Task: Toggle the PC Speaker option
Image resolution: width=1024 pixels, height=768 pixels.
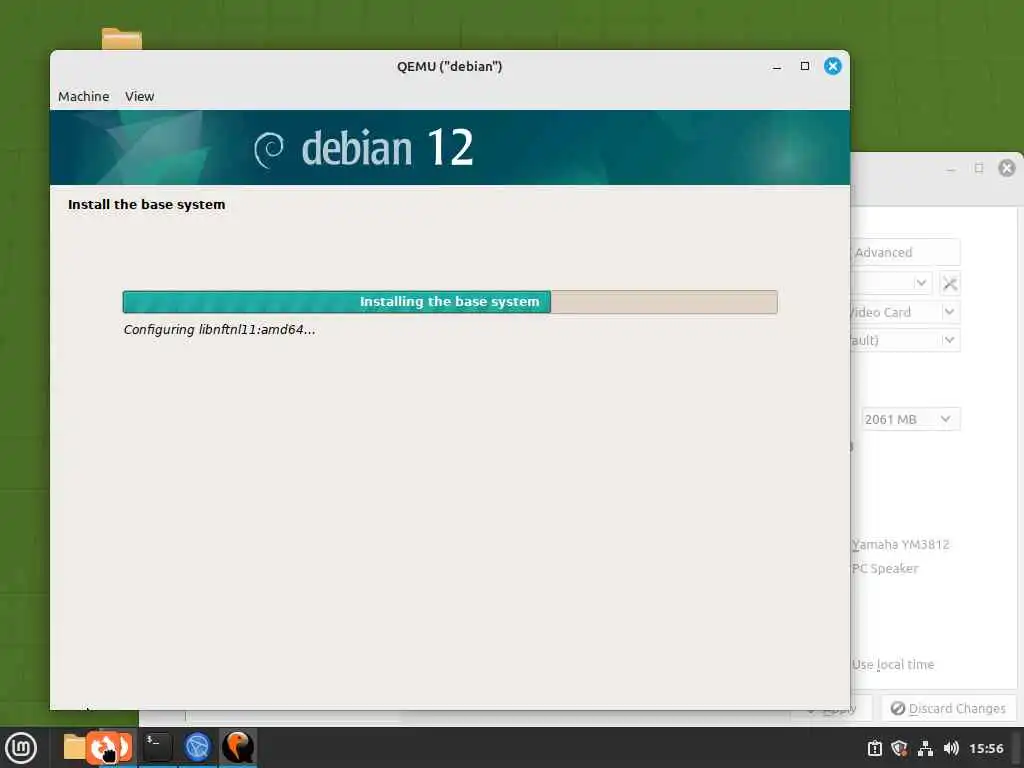Action: pos(885,569)
